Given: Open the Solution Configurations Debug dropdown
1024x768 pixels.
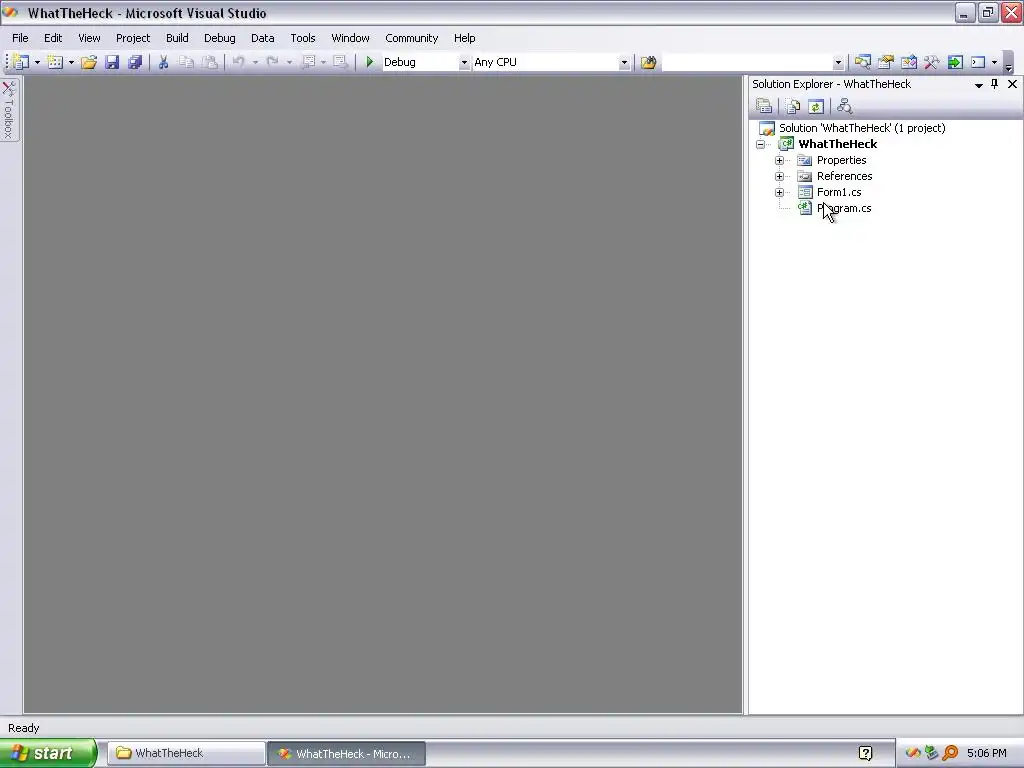Looking at the screenshot, I should 464,63.
